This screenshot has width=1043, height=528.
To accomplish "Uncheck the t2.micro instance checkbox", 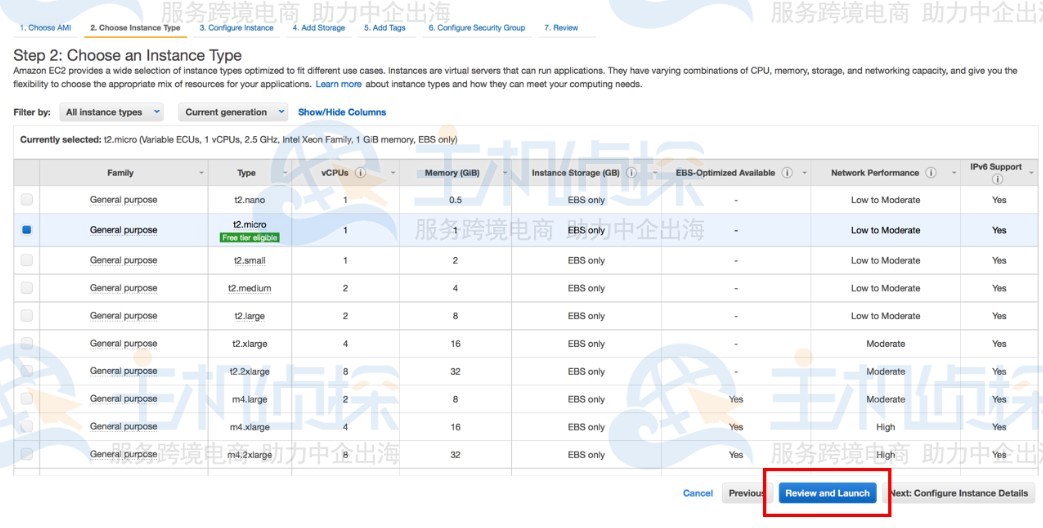I will coord(27,230).
